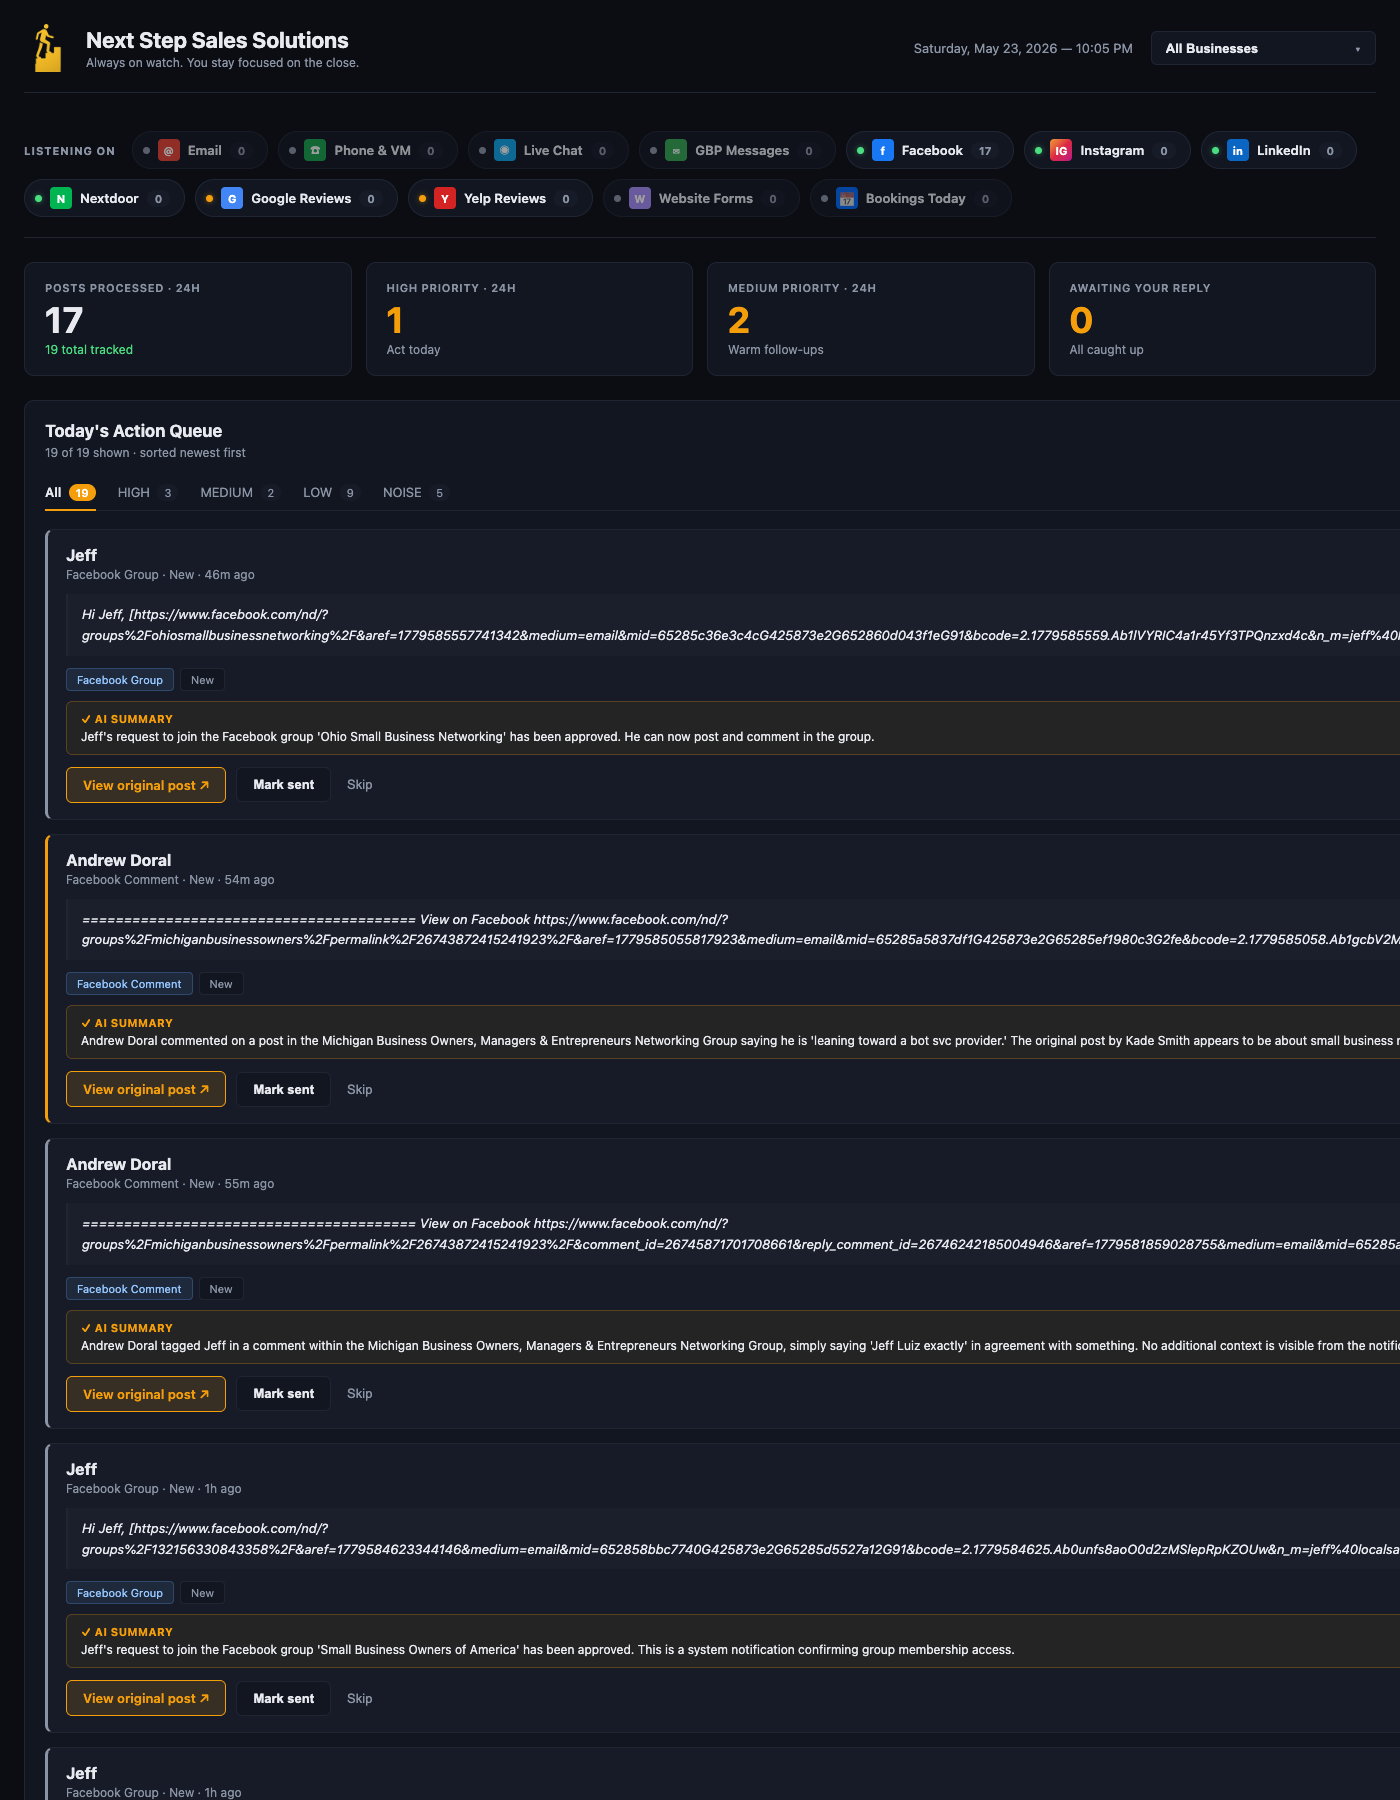The width and height of the screenshot is (1400, 1800).
Task: Click the 'Jeff Luiz exactly' AI summary text
Action: pos(740,1346)
